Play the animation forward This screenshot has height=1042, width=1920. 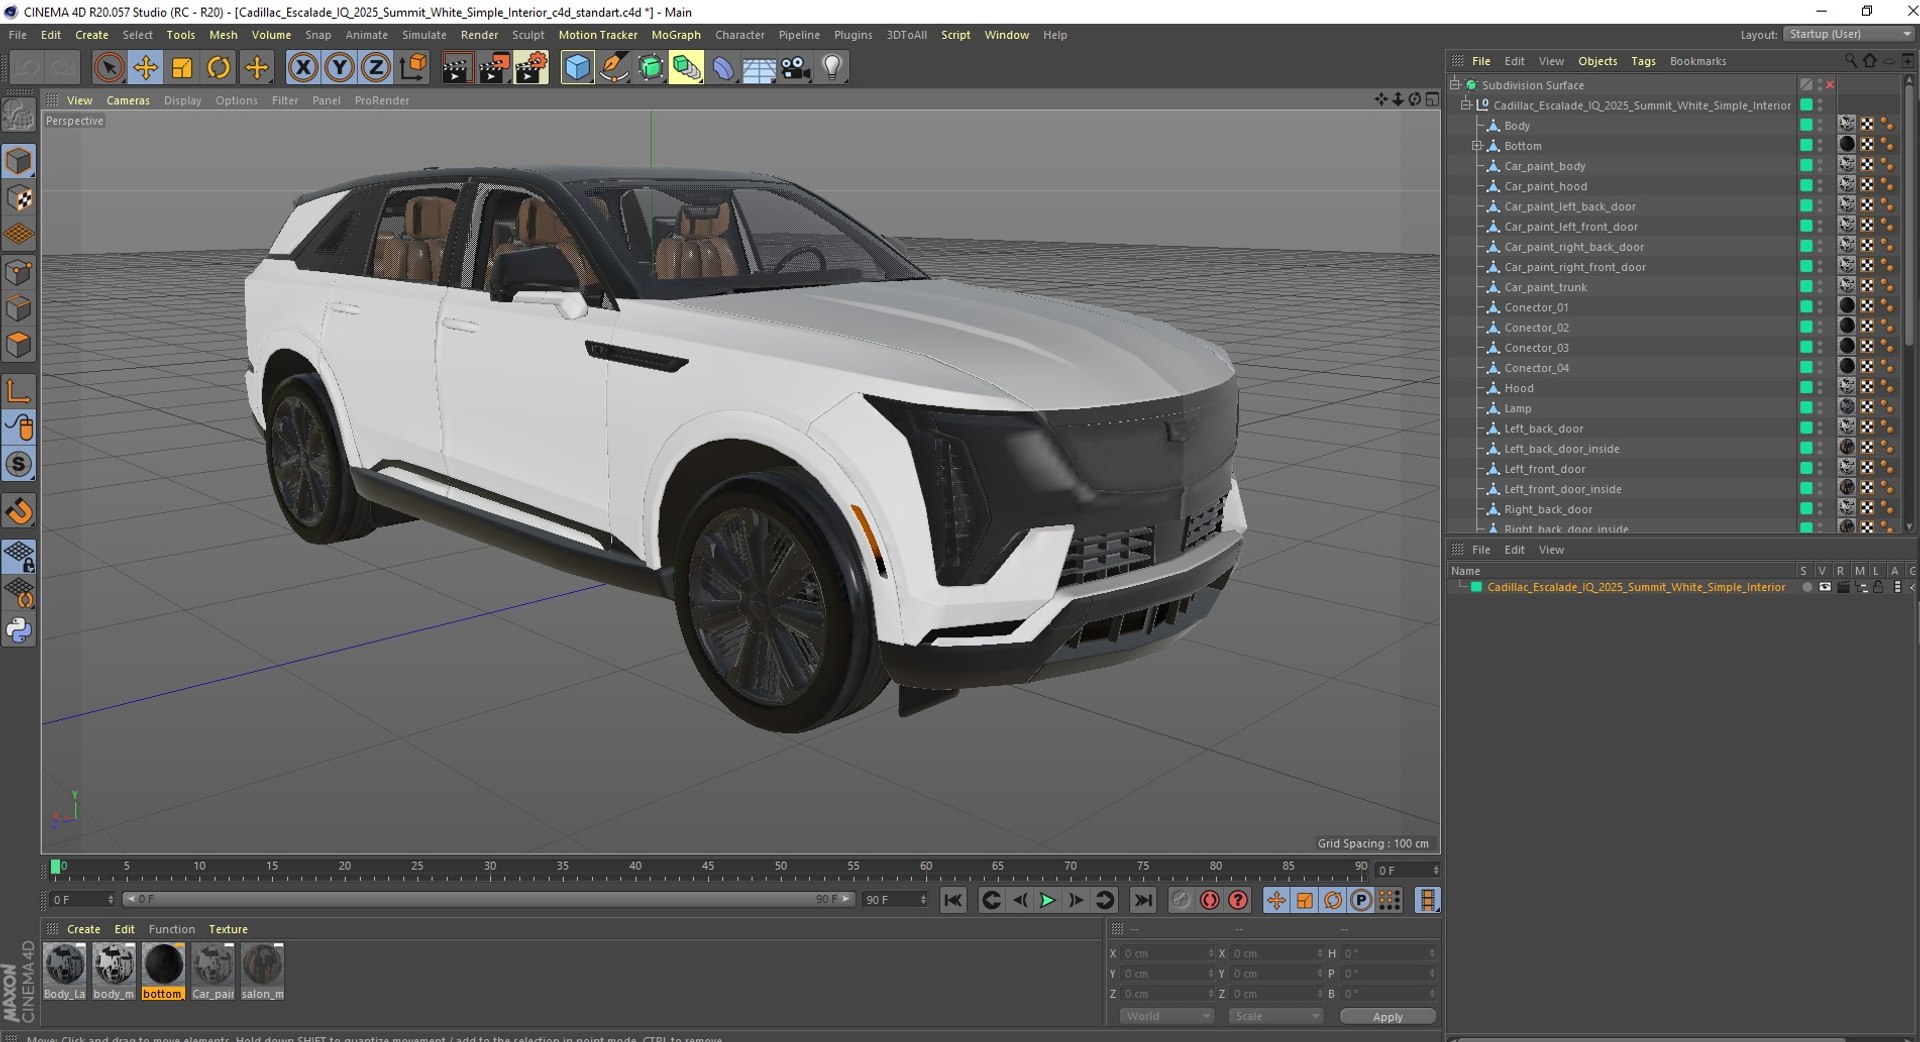1047,900
